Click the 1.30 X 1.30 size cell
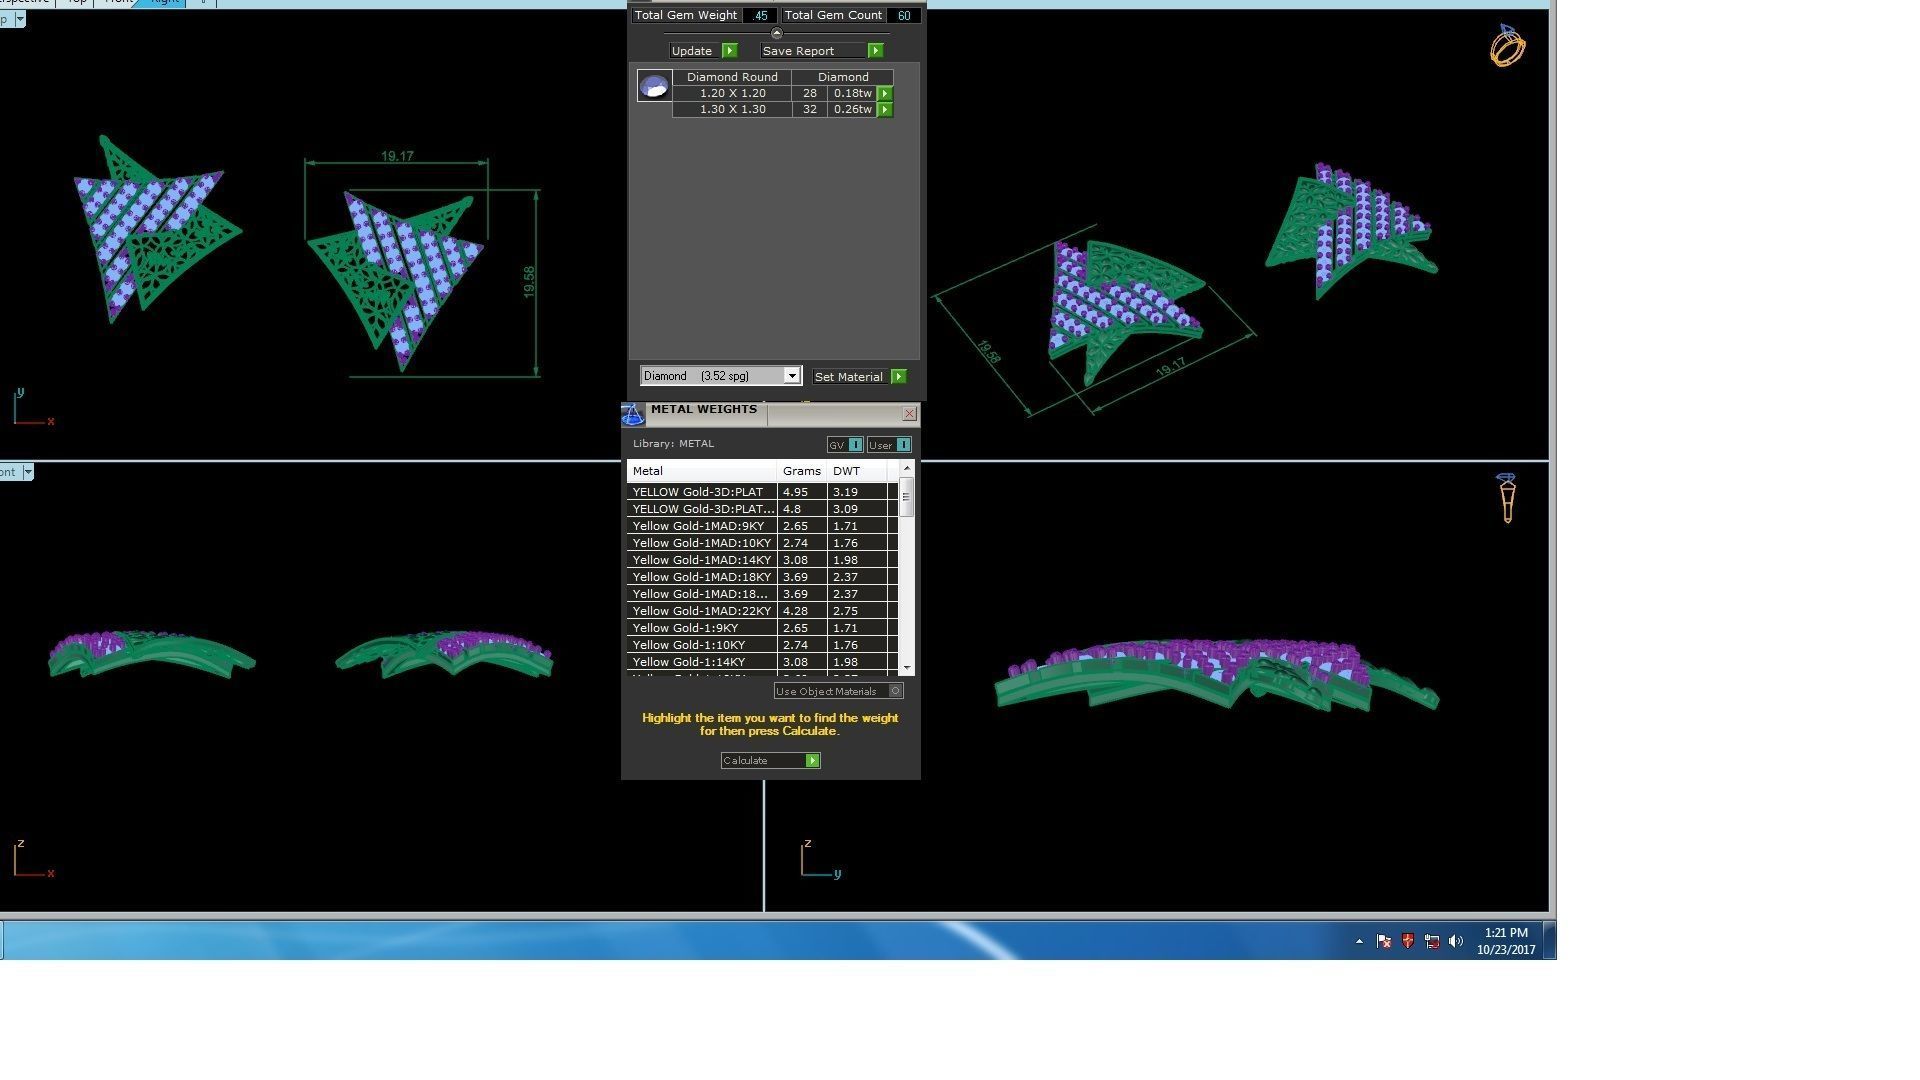 (732, 110)
